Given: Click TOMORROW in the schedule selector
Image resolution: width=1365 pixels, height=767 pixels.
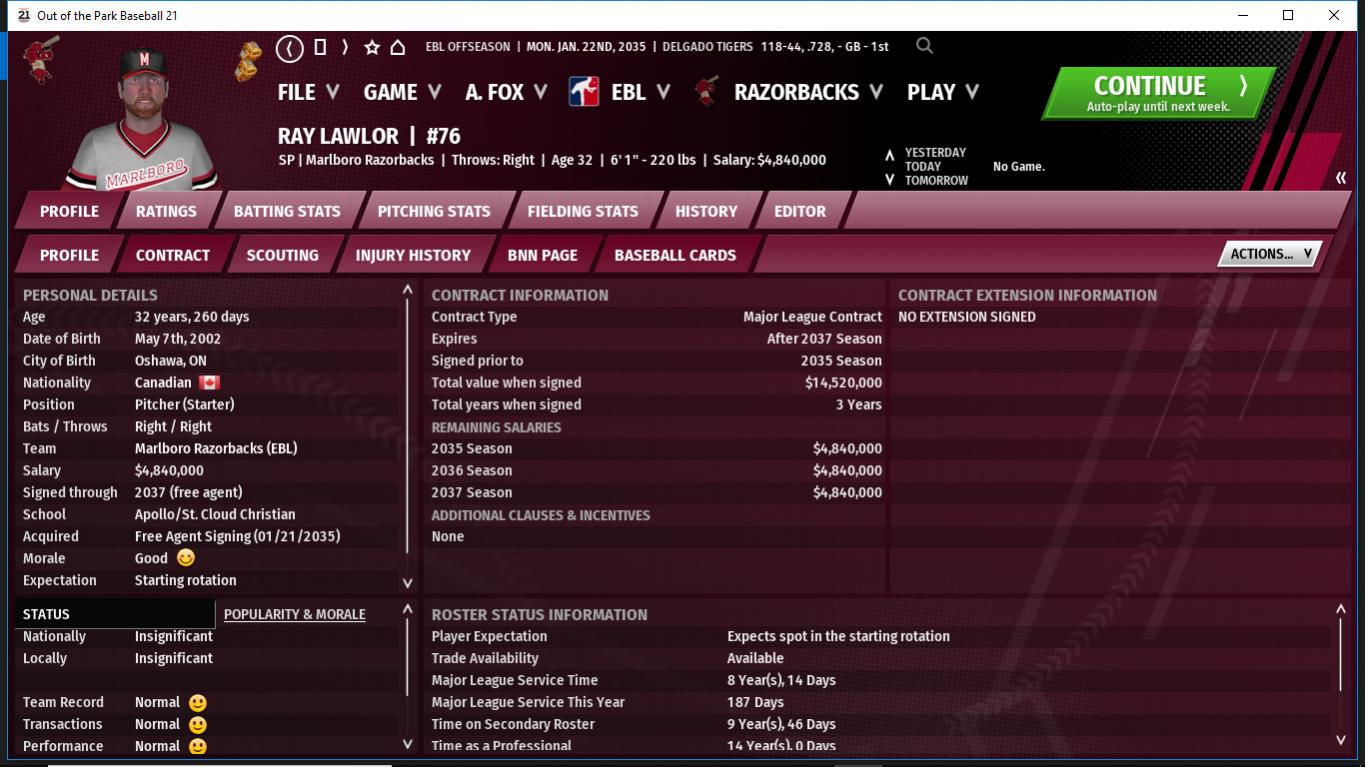Looking at the screenshot, I should coord(936,181).
